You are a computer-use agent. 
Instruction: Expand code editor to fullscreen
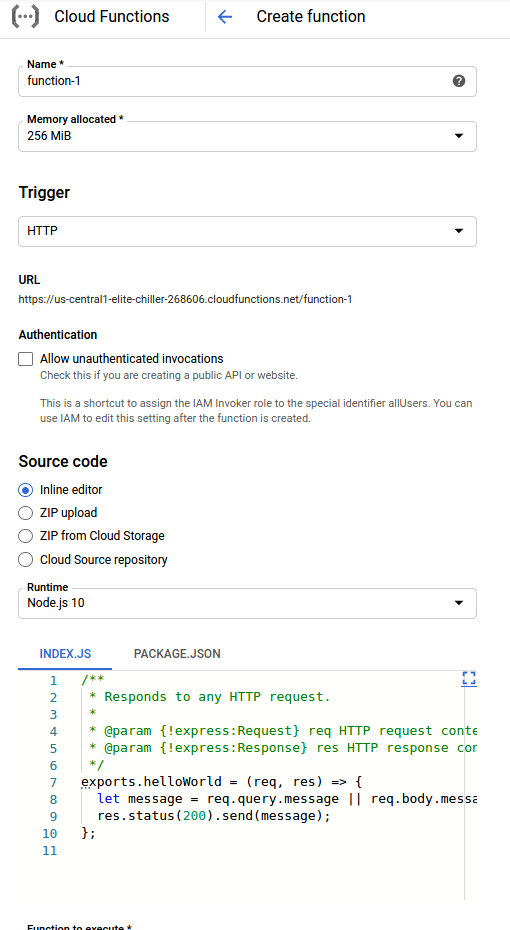[x=468, y=679]
